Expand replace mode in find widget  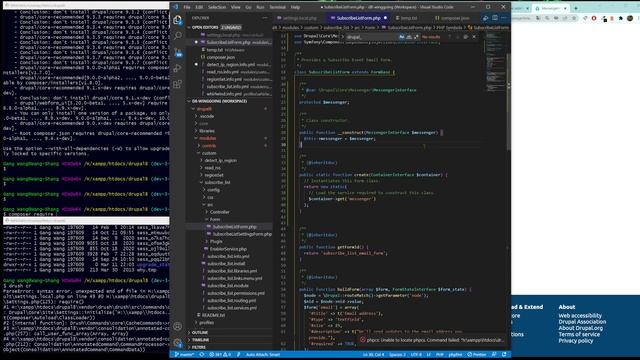342,37
